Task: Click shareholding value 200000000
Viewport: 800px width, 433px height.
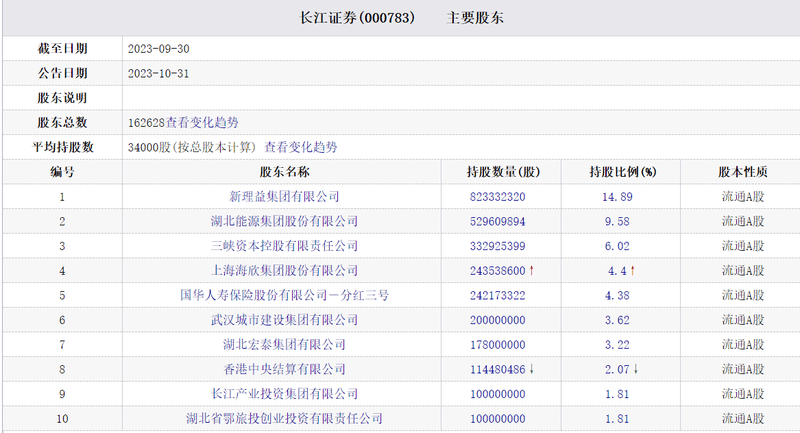Action: 497,320
